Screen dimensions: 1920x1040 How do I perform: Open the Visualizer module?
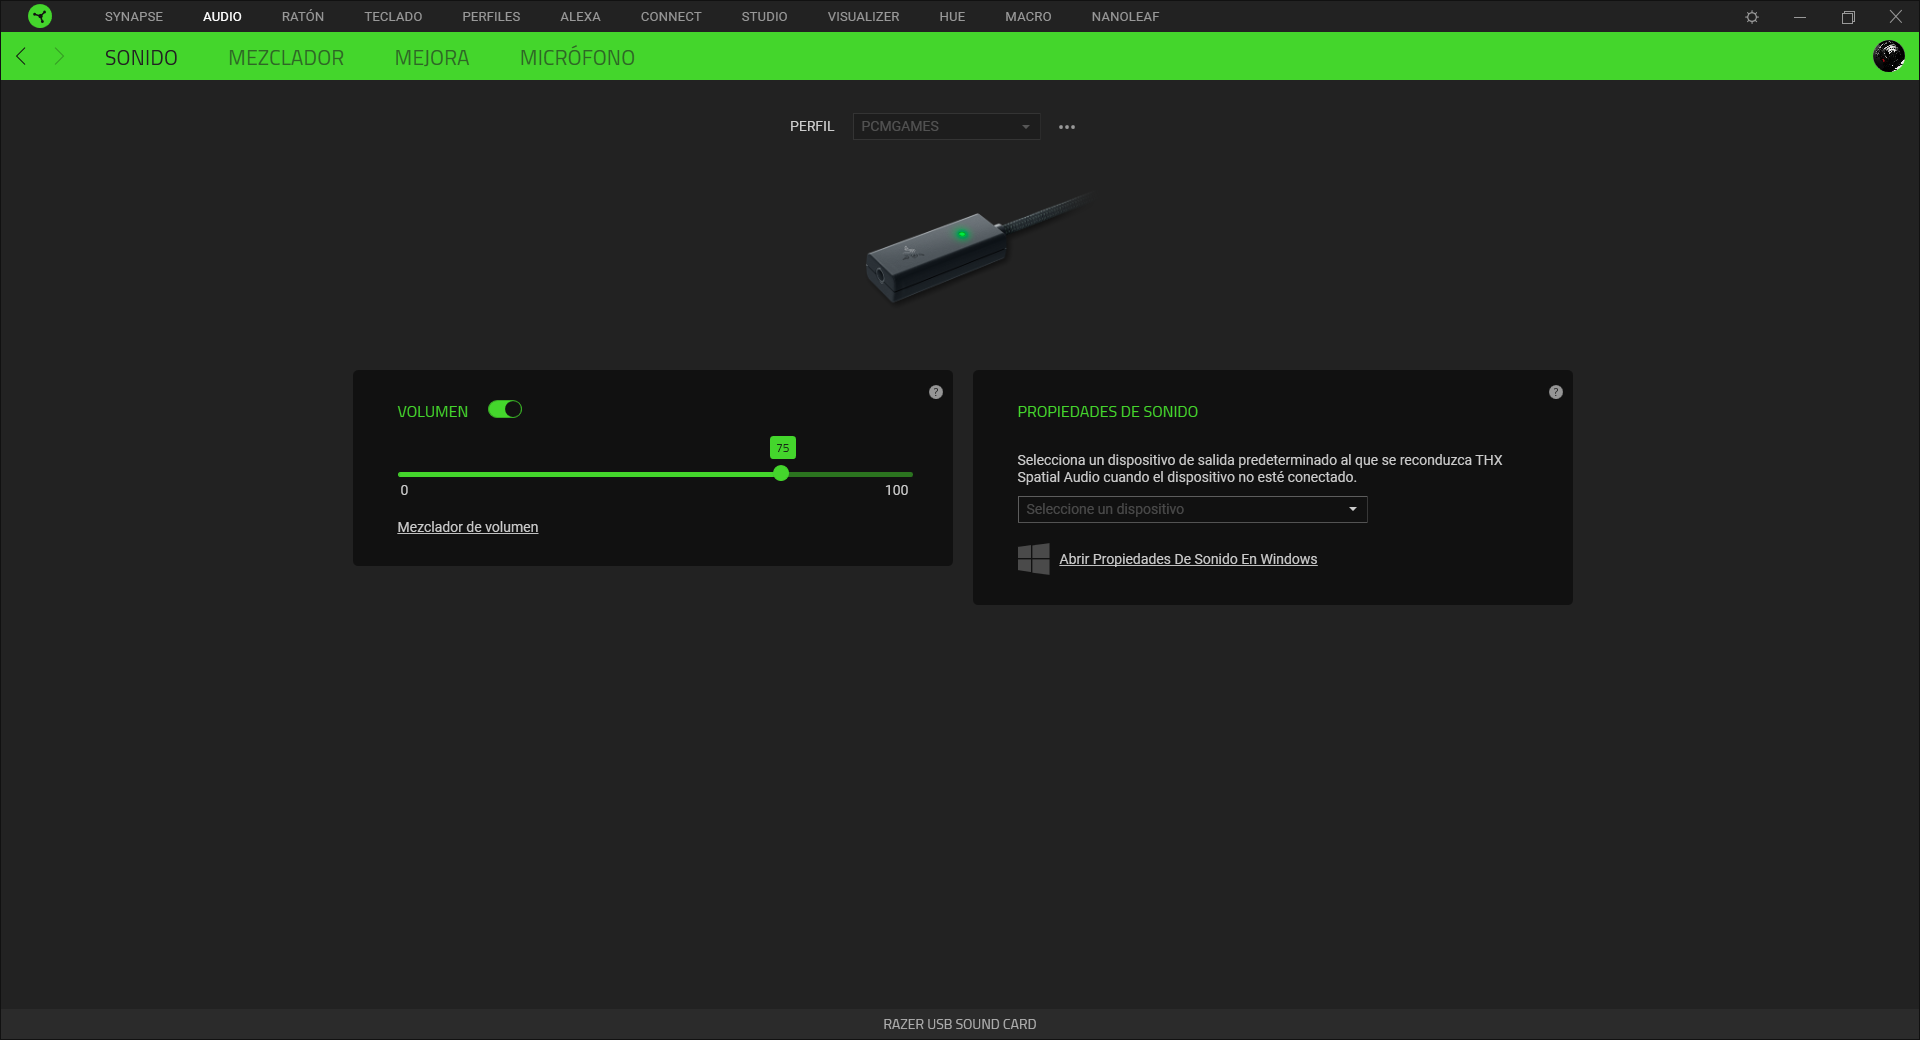(x=863, y=17)
